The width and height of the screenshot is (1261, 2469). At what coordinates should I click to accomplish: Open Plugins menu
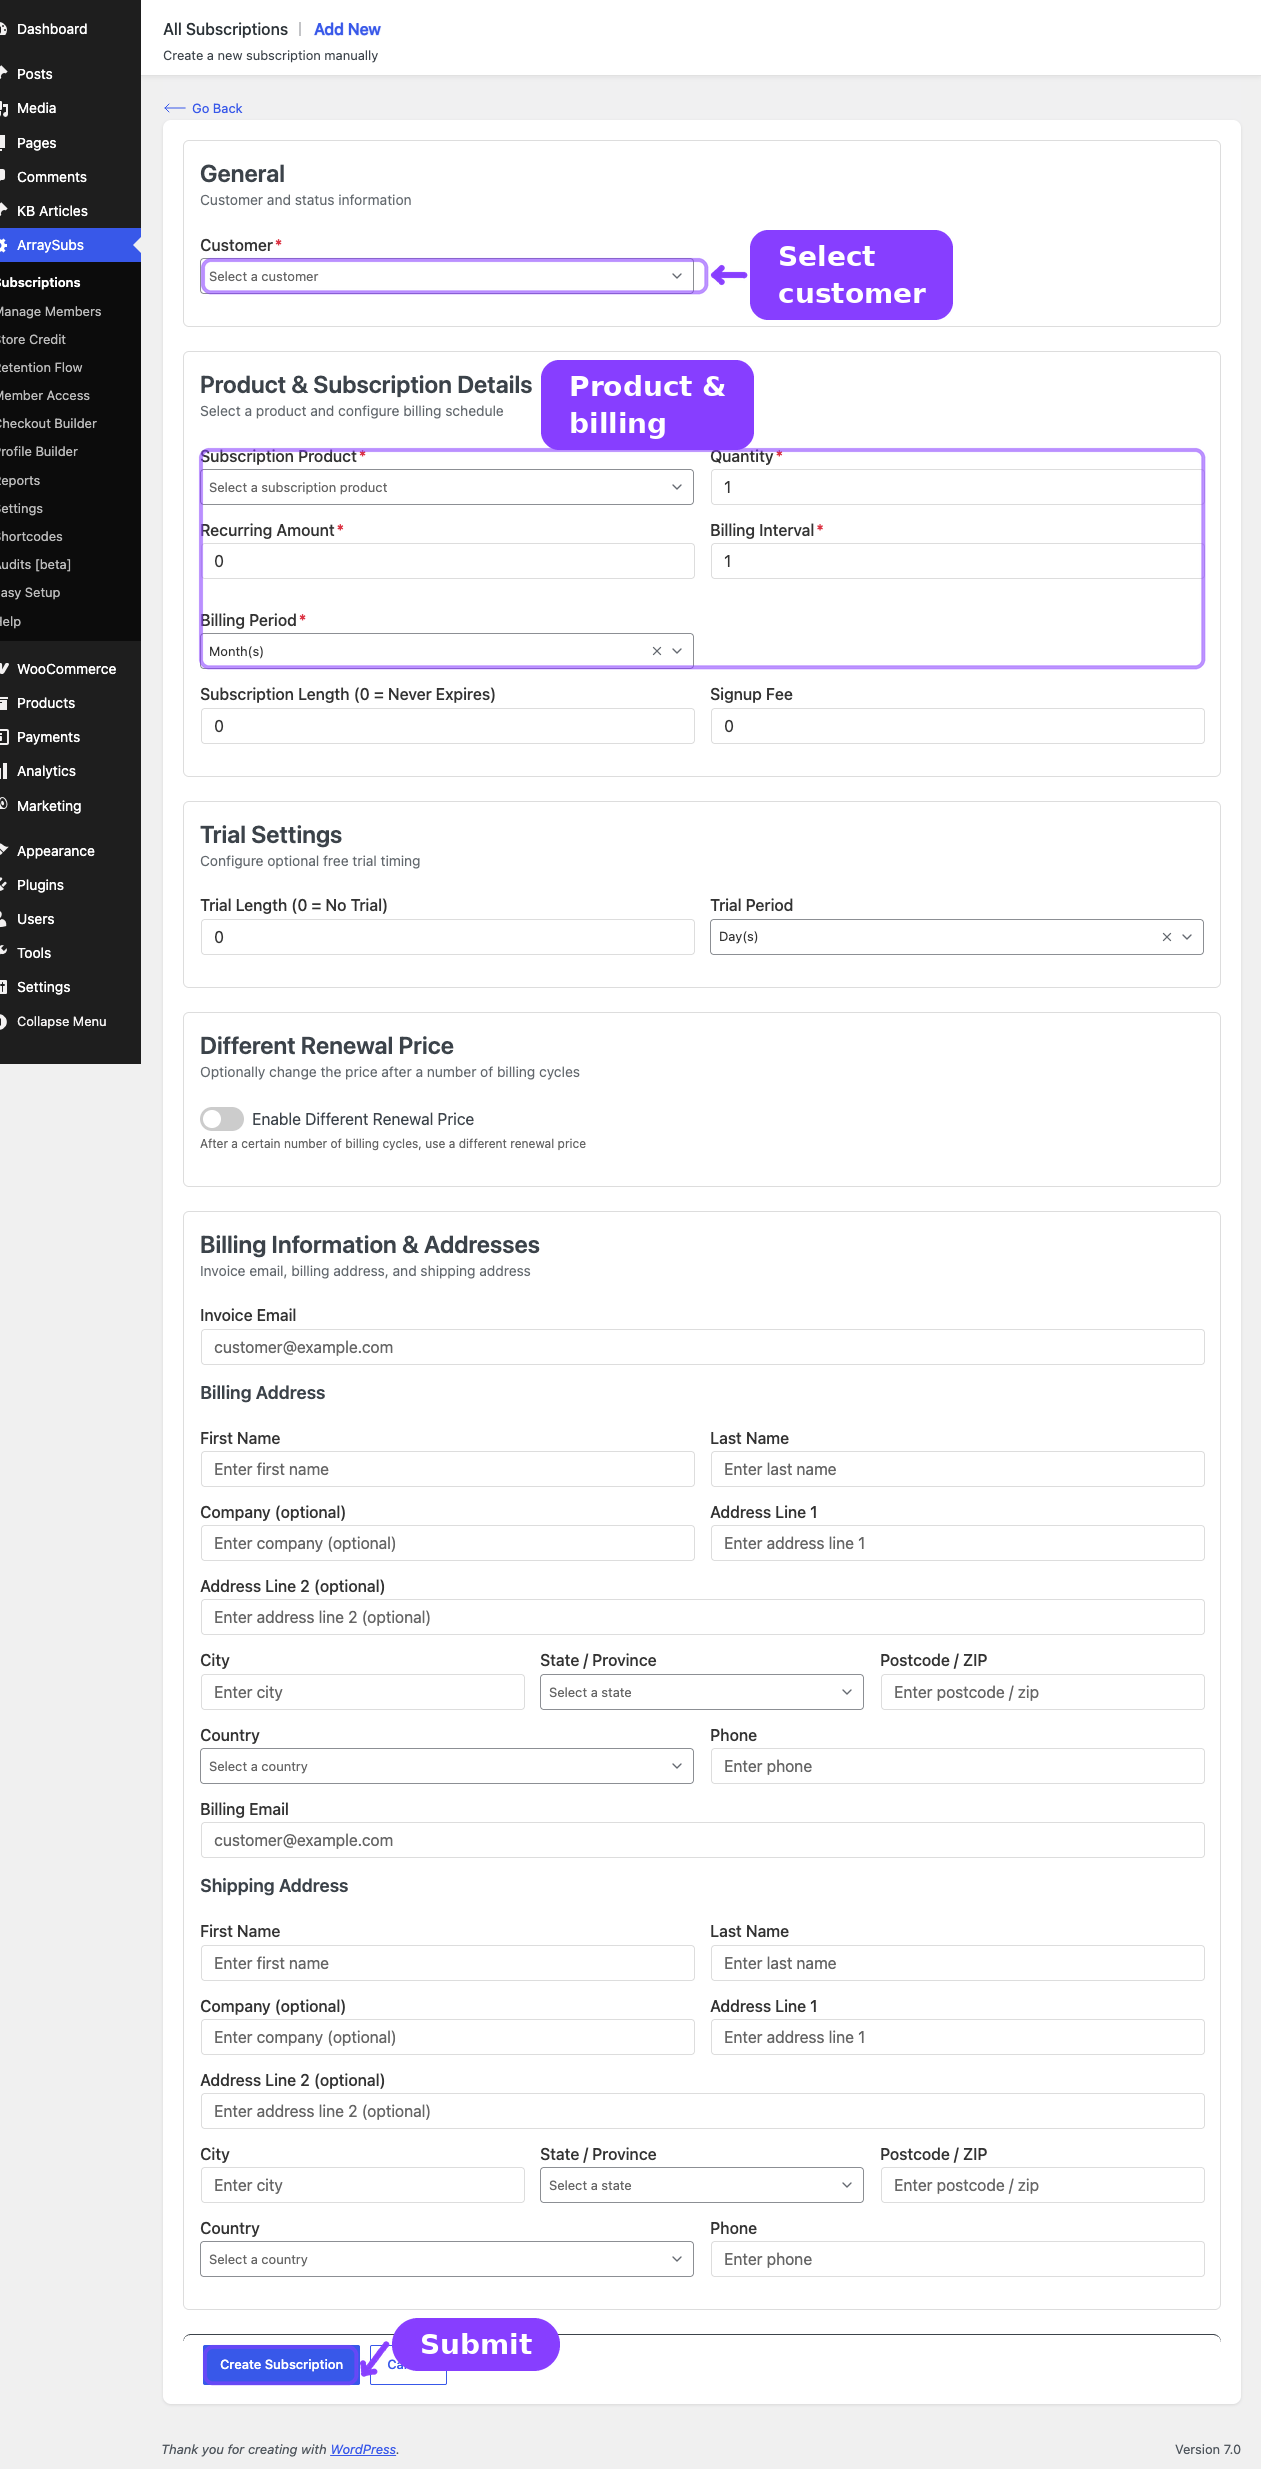(x=40, y=885)
